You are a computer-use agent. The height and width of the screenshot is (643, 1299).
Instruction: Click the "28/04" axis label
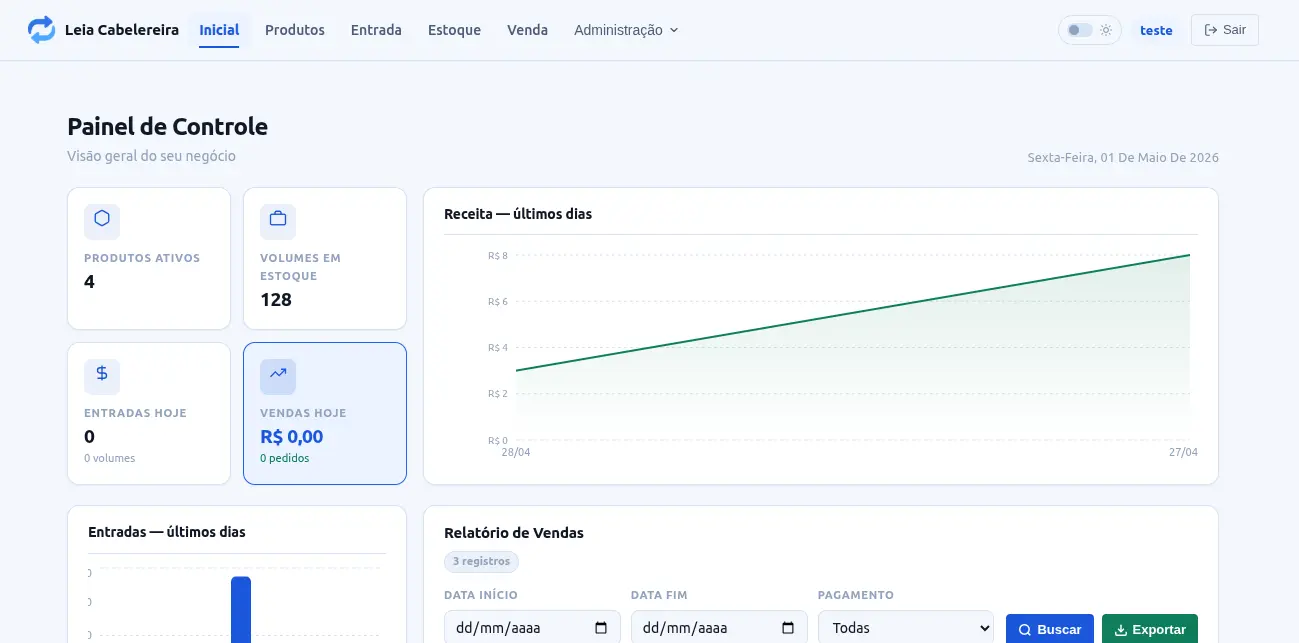coord(516,452)
